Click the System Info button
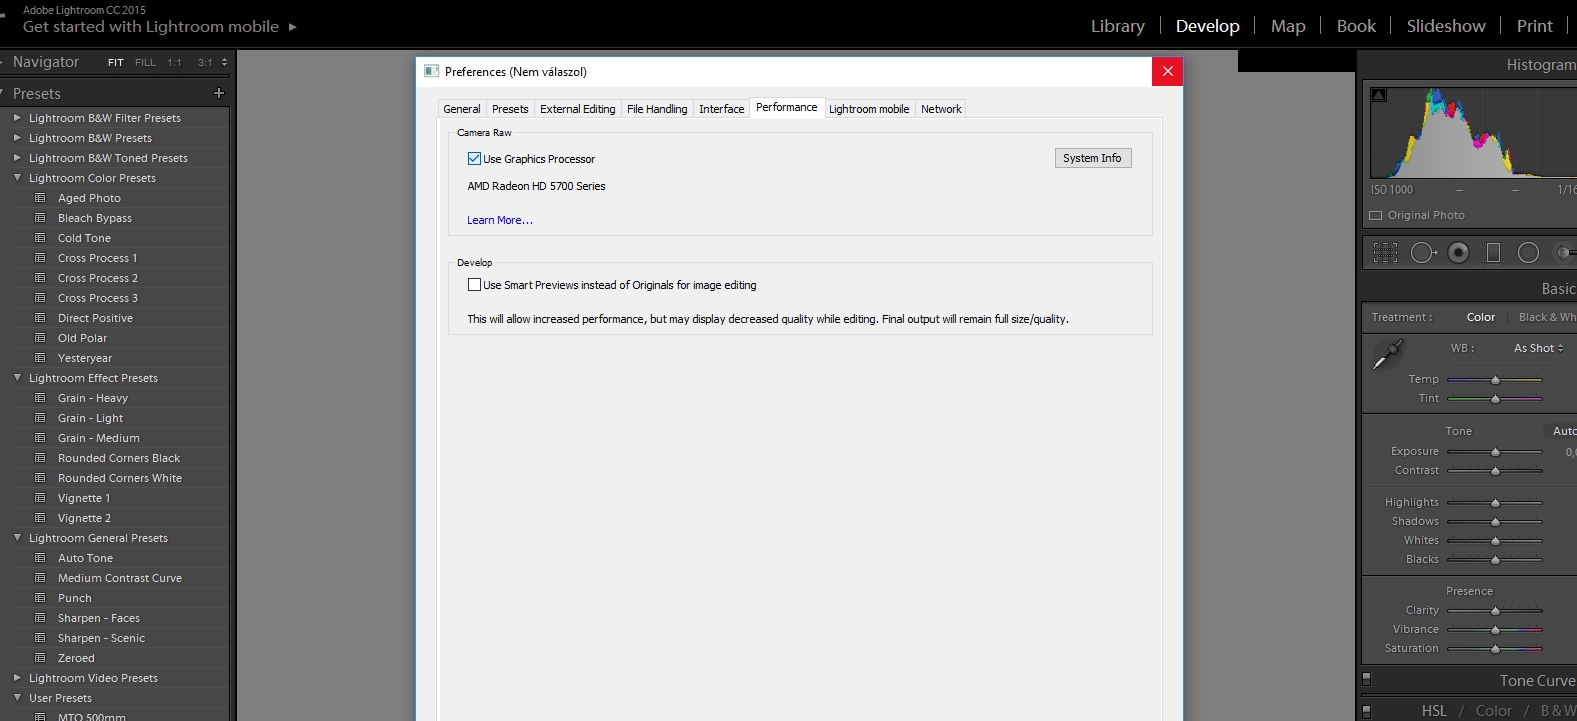 (1093, 158)
